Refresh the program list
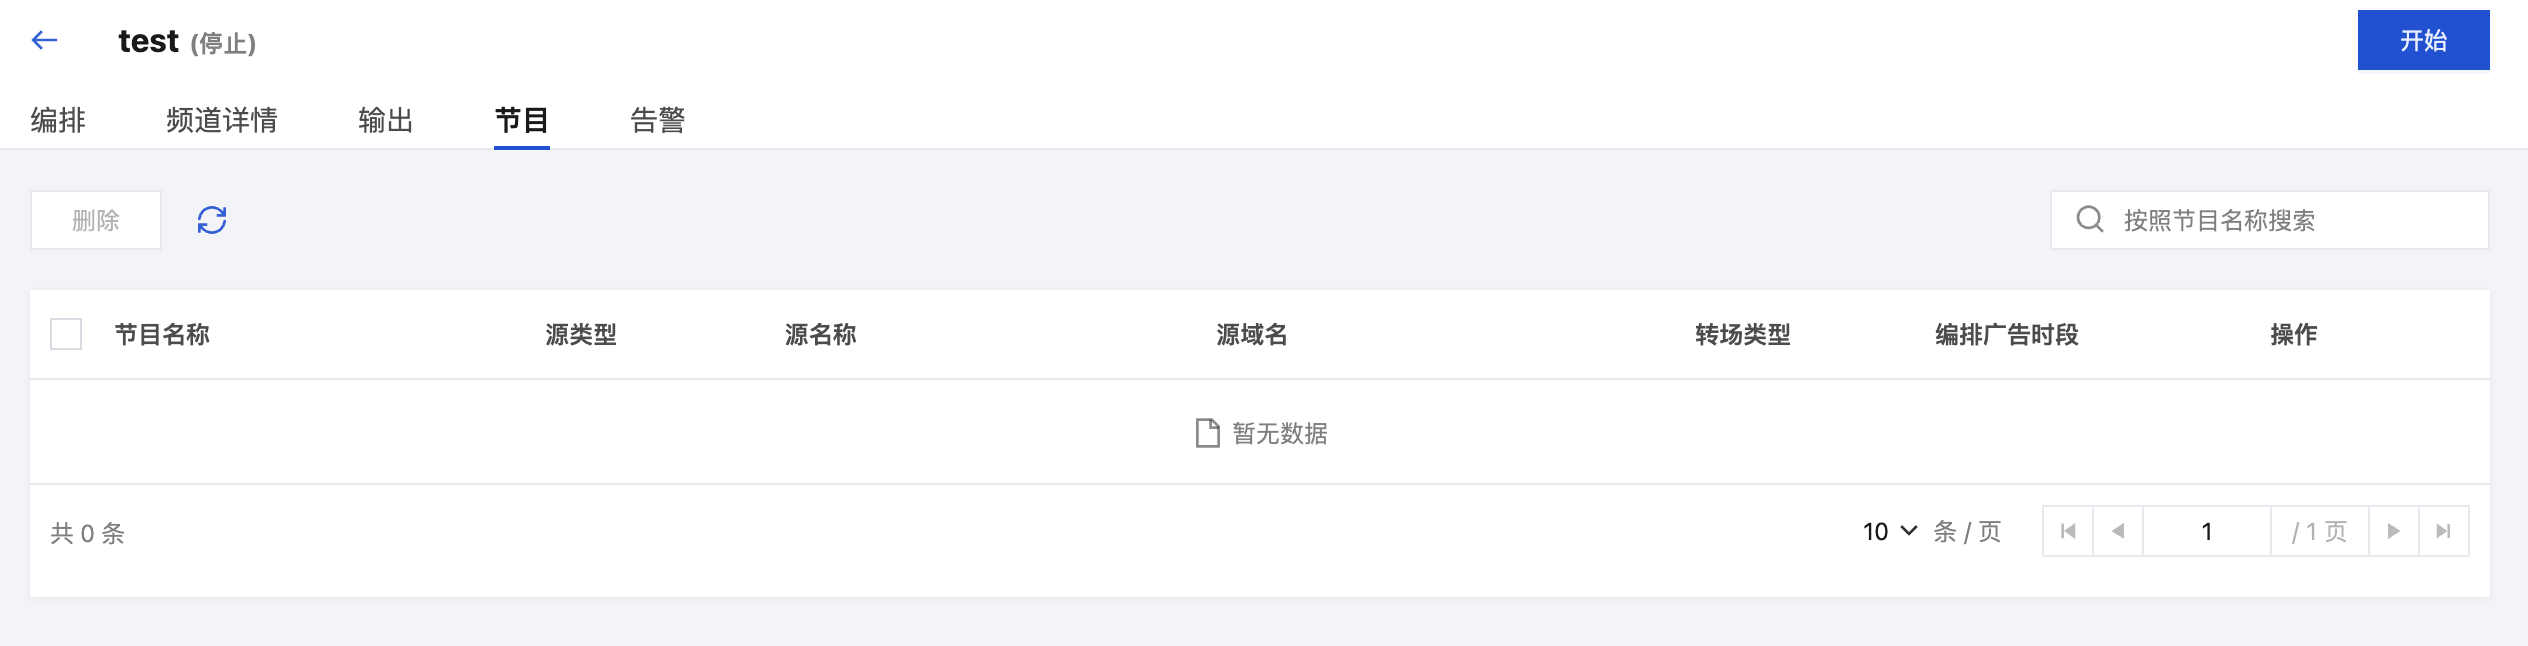The width and height of the screenshot is (2528, 646). pyautogui.click(x=212, y=220)
